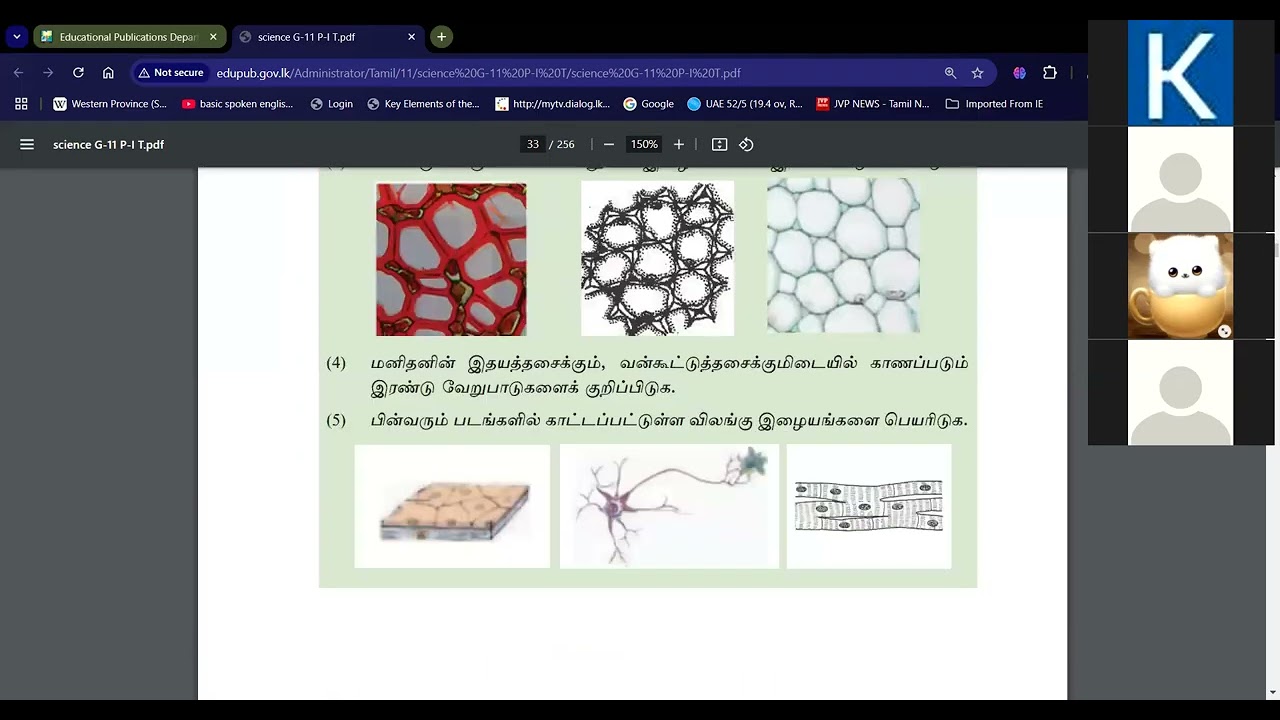Click the Not secure site info badge
The height and width of the screenshot is (720, 1280).
(x=171, y=73)
